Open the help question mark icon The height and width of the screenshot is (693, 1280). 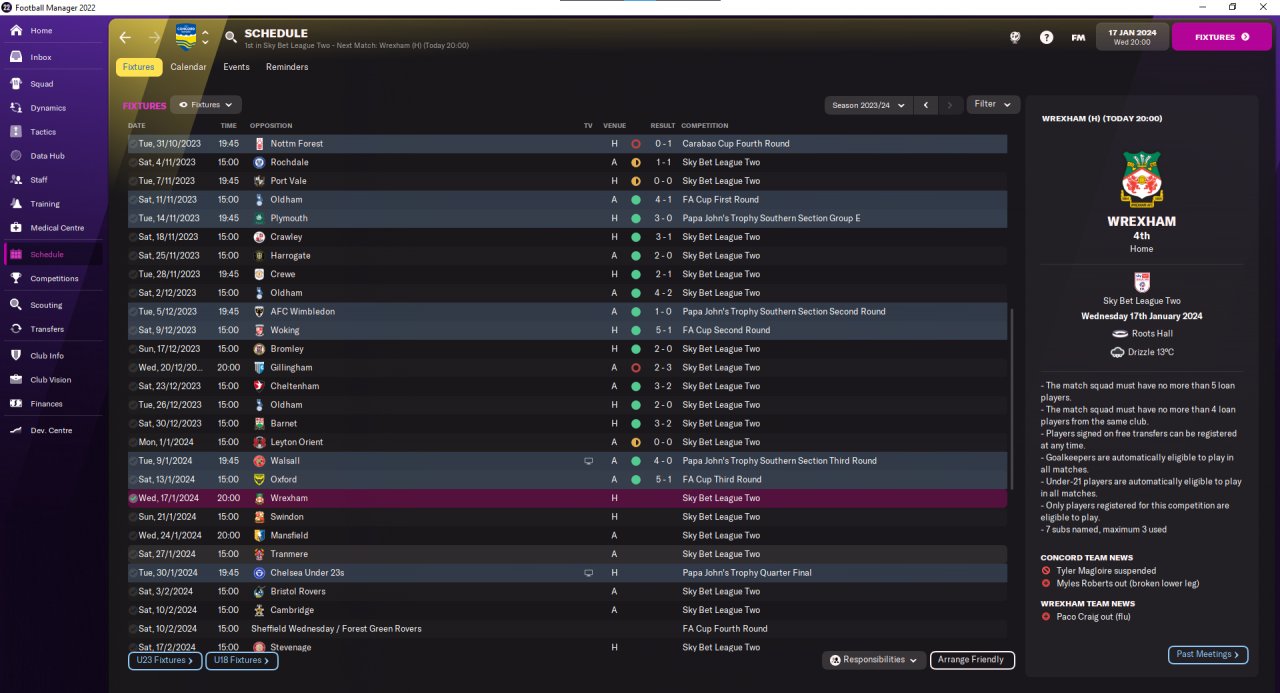point(1046,37)
